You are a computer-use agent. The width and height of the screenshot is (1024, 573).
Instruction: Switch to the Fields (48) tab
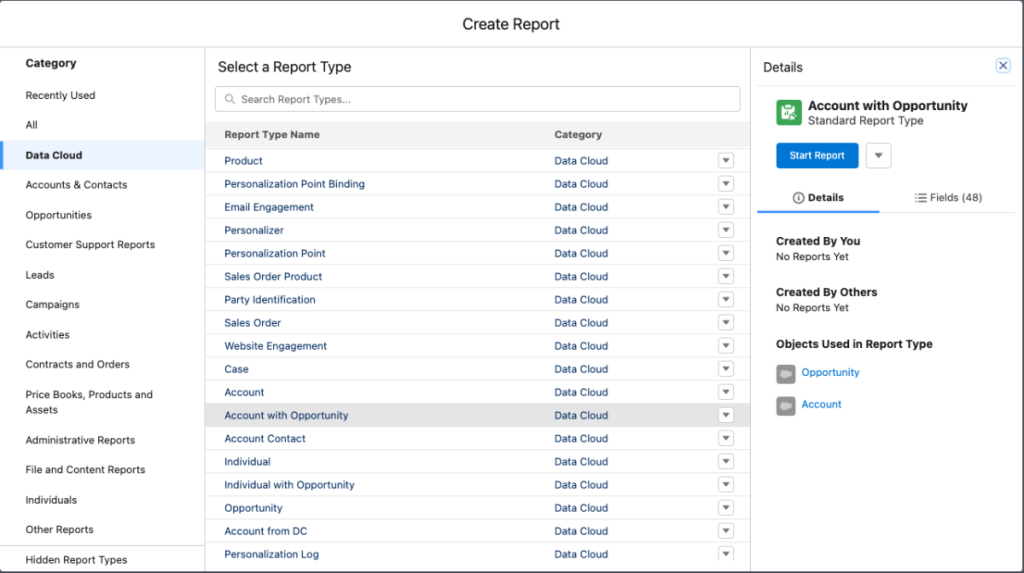pos(948,197)
